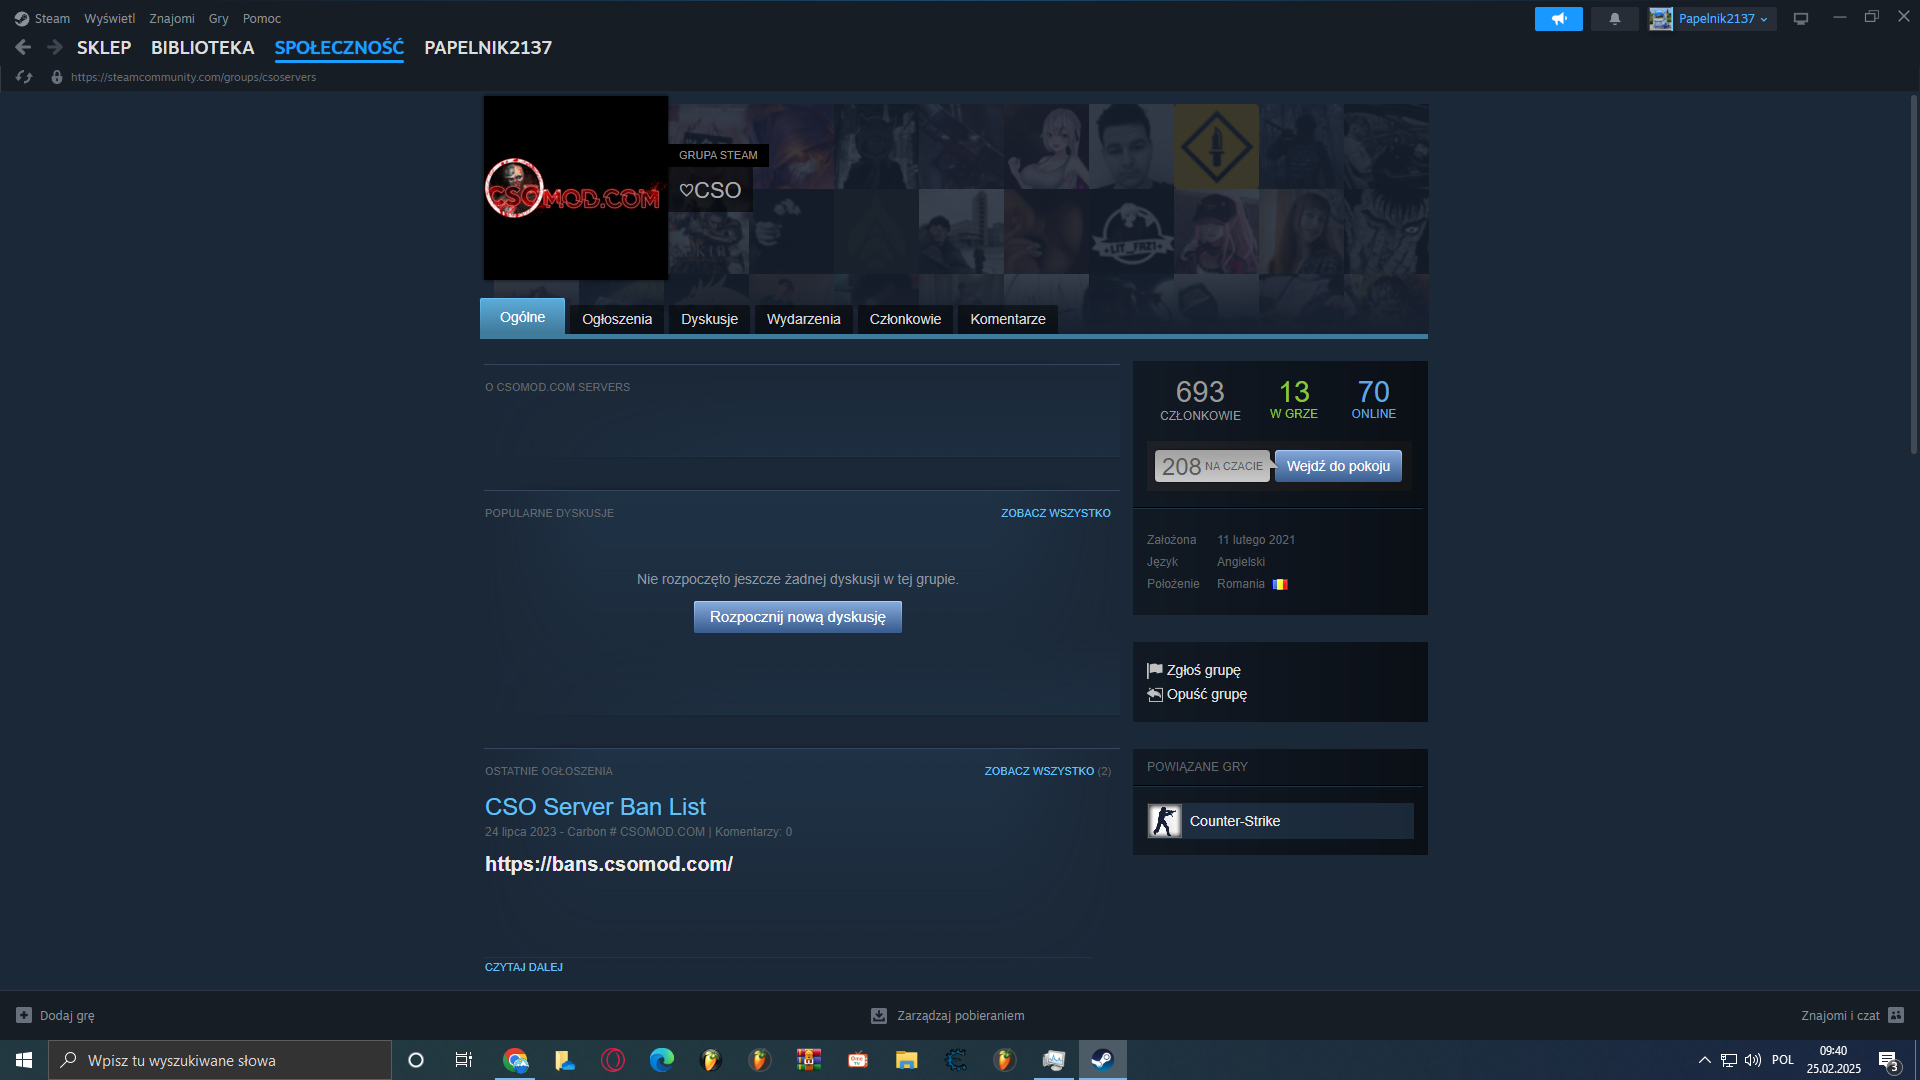The image size is (1920, 1080).
Task: Click the Big Picture mode monitor icon
Action: pyautogui.click(x=1800, y=19)
